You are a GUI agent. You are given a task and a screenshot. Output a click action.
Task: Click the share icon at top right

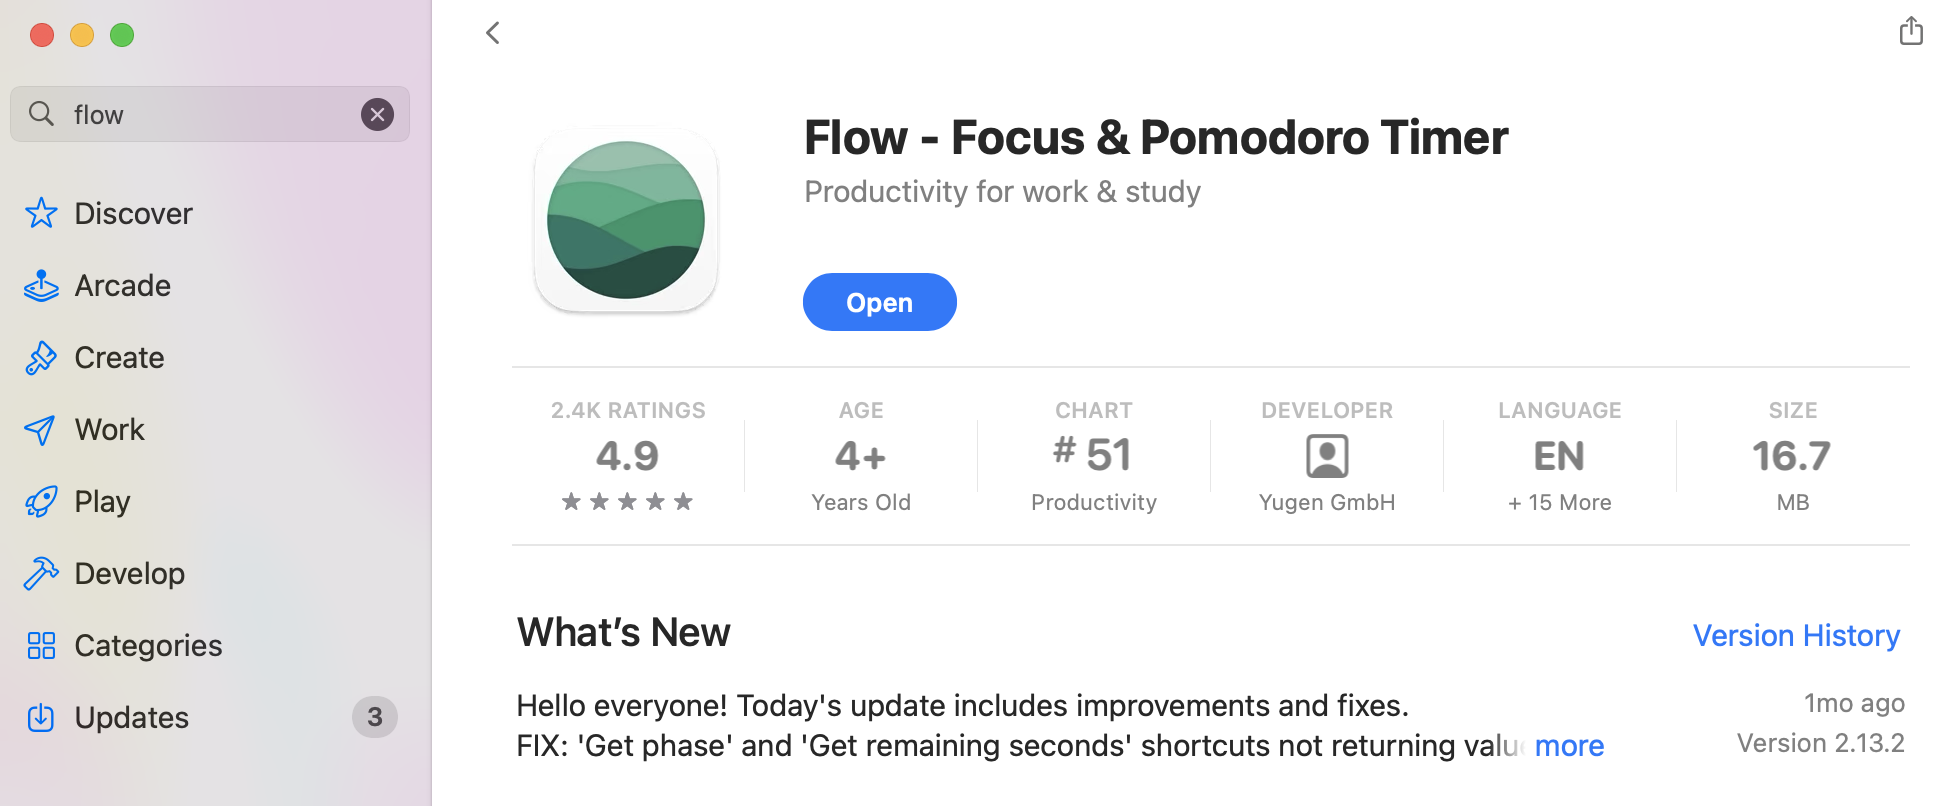(x=1910, y=31)
